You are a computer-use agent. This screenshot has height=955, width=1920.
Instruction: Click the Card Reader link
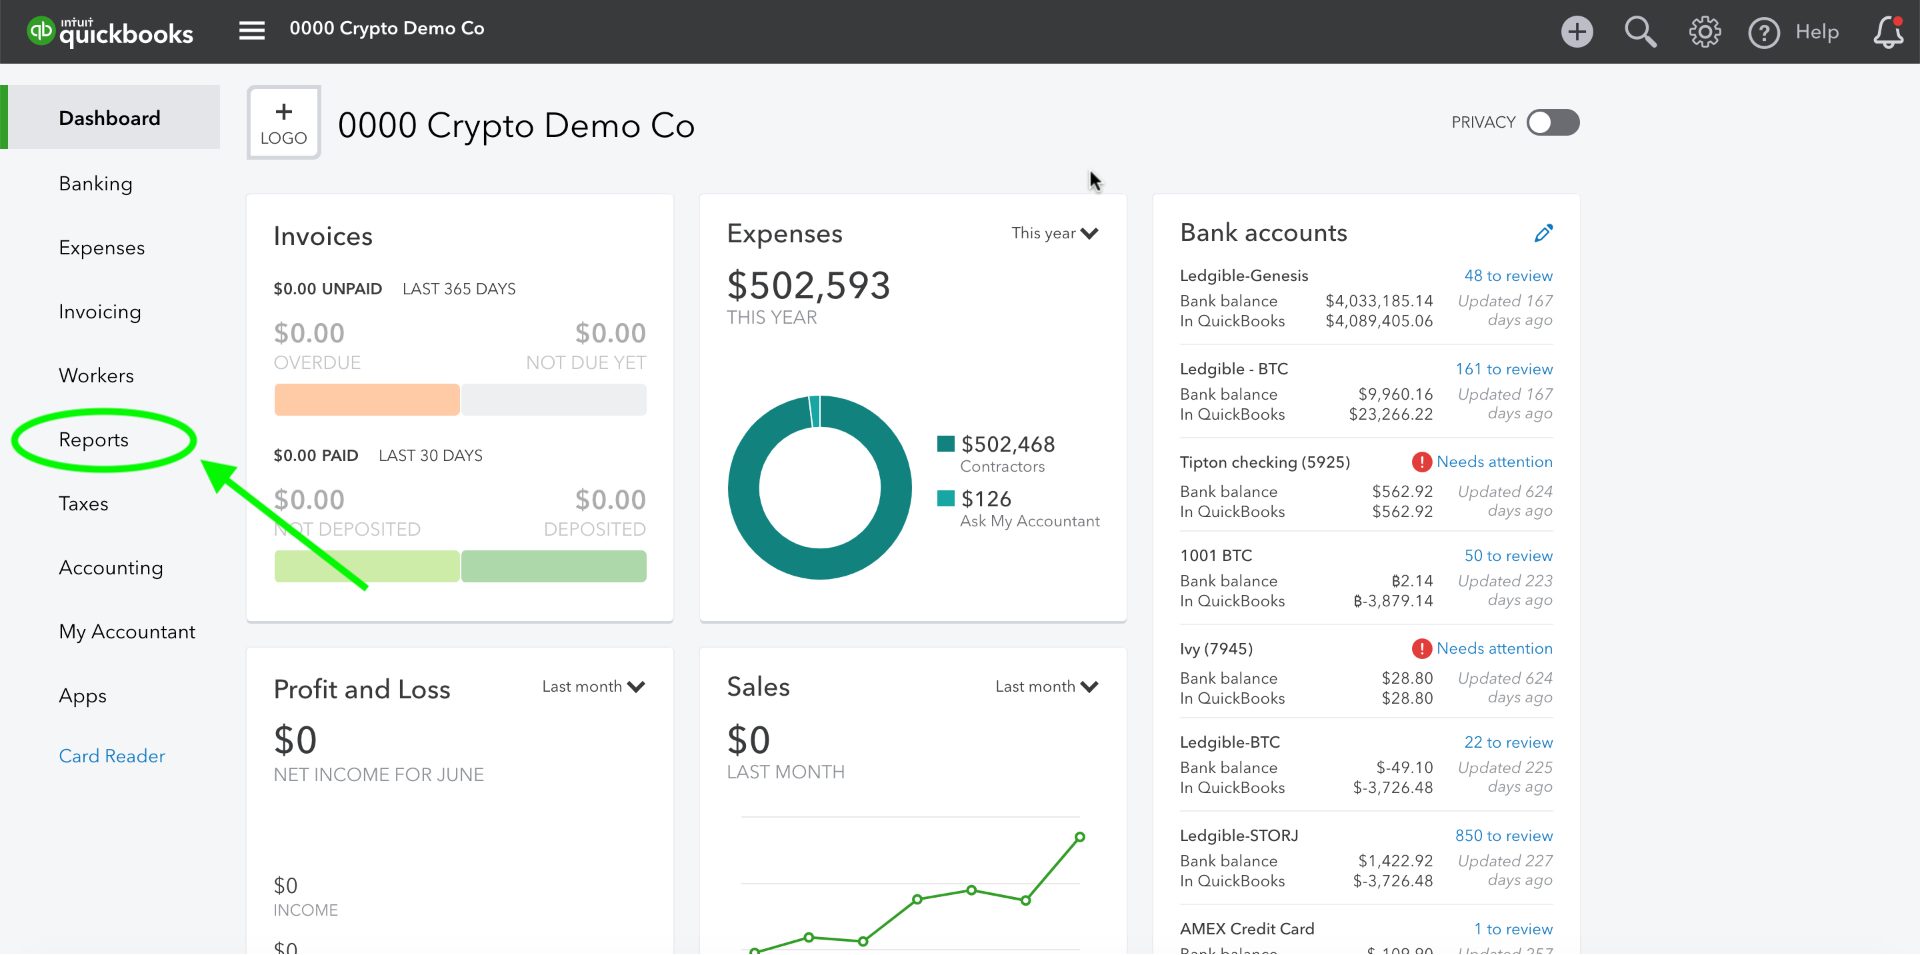pos(112,756)
